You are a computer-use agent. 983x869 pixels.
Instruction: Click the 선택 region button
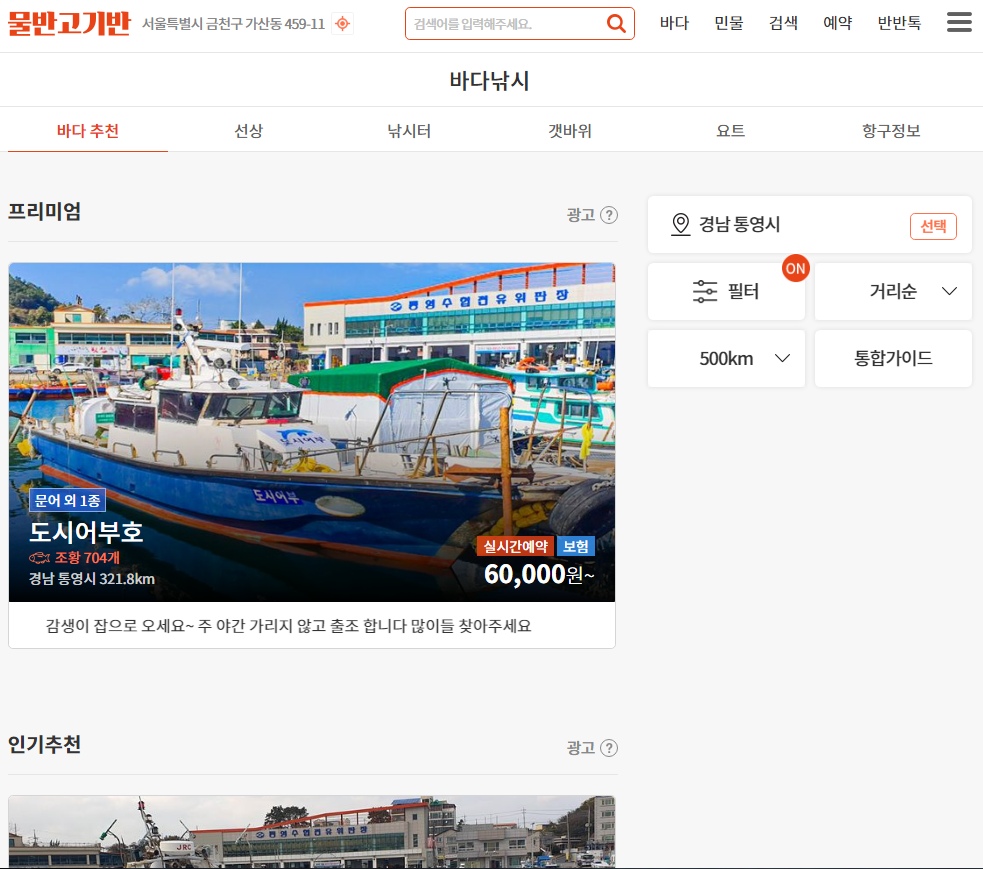933,226
